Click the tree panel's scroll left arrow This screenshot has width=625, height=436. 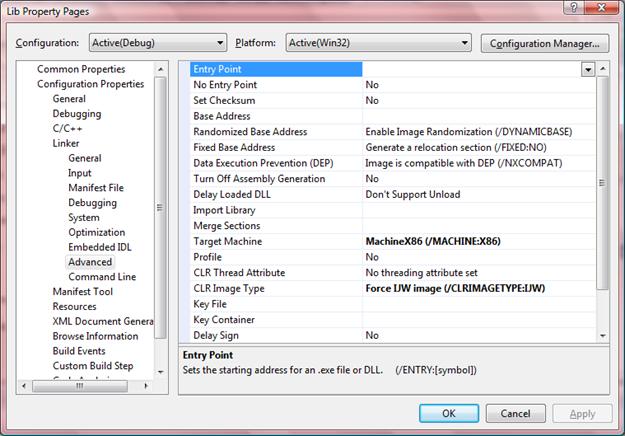(24, 386)
